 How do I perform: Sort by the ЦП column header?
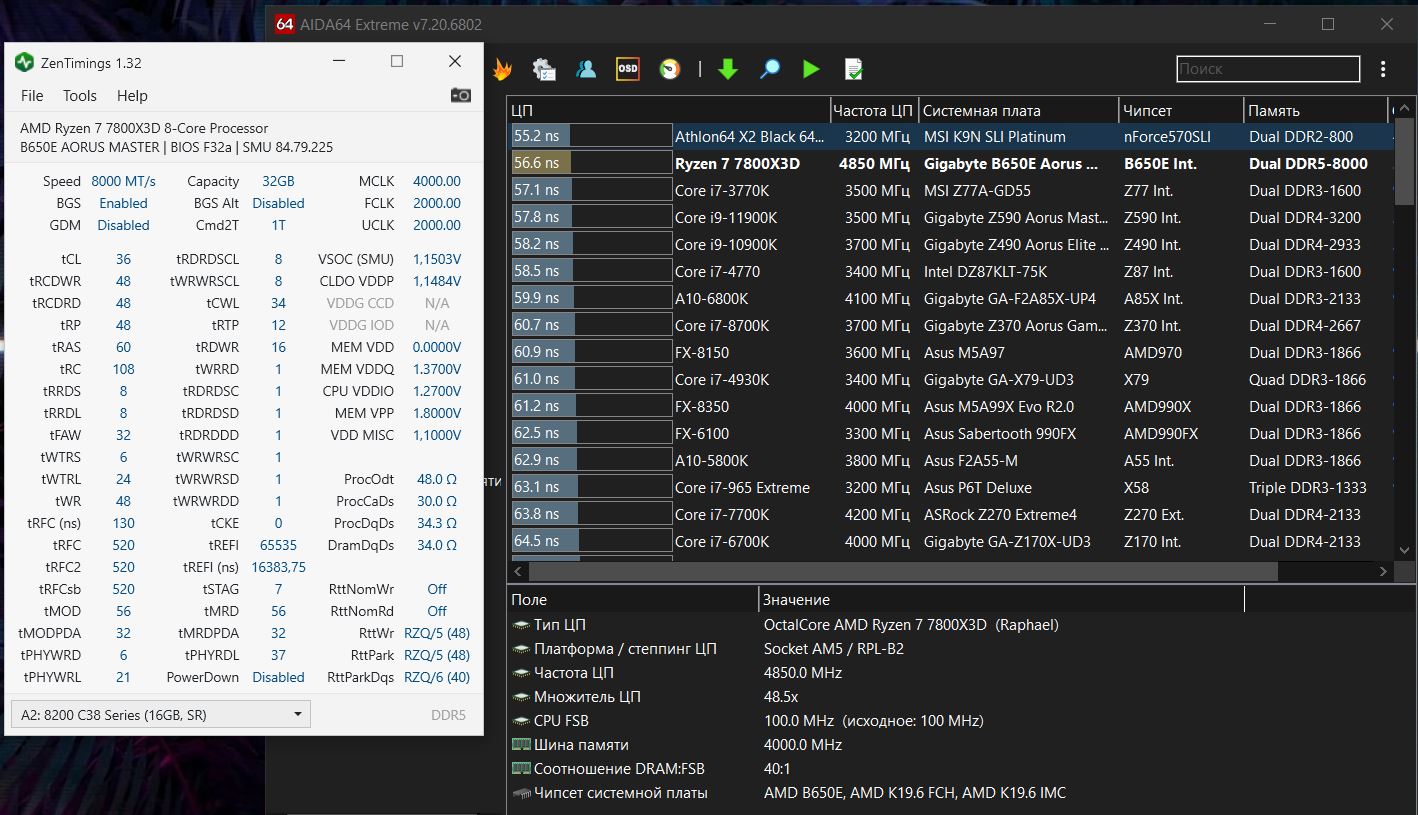pos(669,110)
